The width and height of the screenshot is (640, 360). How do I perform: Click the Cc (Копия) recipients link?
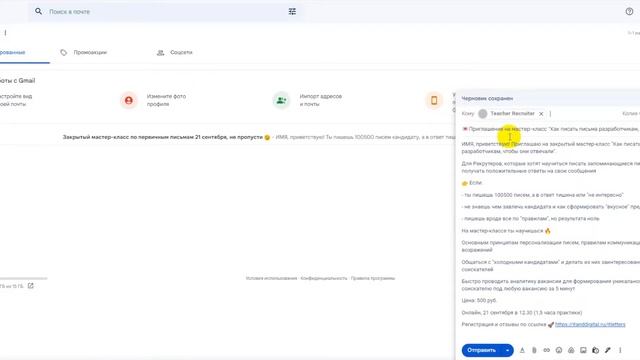[x=631, y=113]
